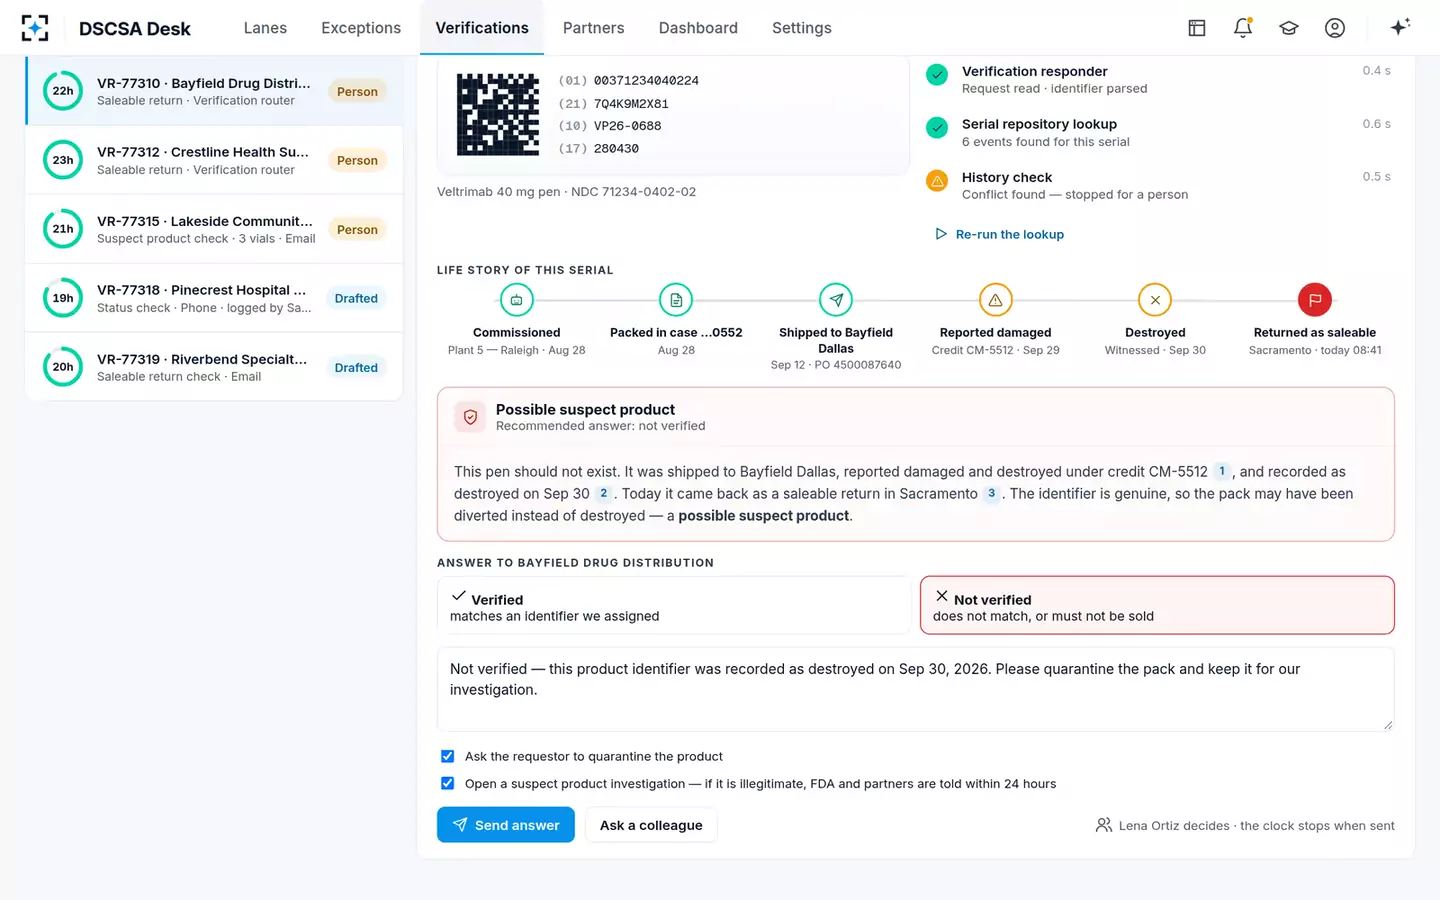Screen dimensions: 1440x900
Task: Click the shield icon in suspect product alert
Action: tap(470, 417)
